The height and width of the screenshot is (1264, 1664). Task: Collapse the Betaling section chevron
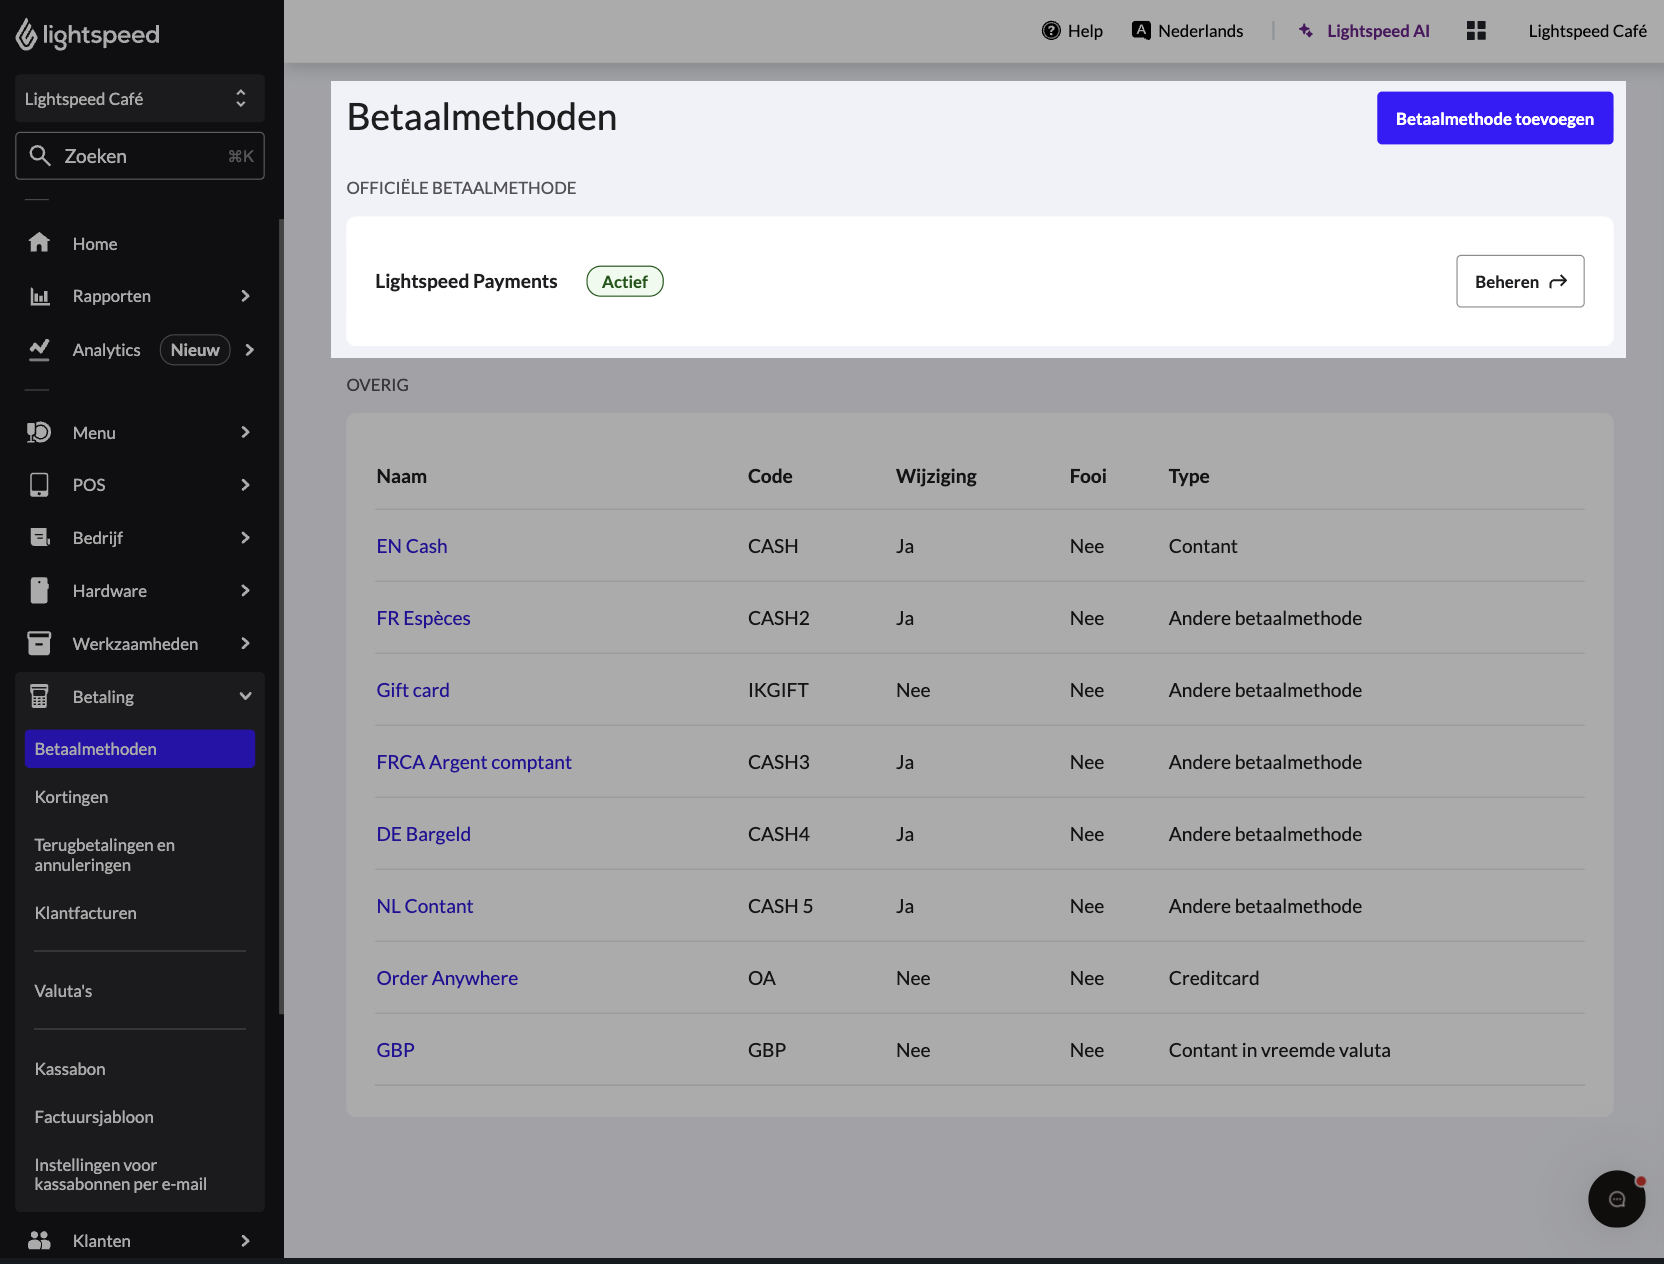pyautogui.click(x=245, y=697)
